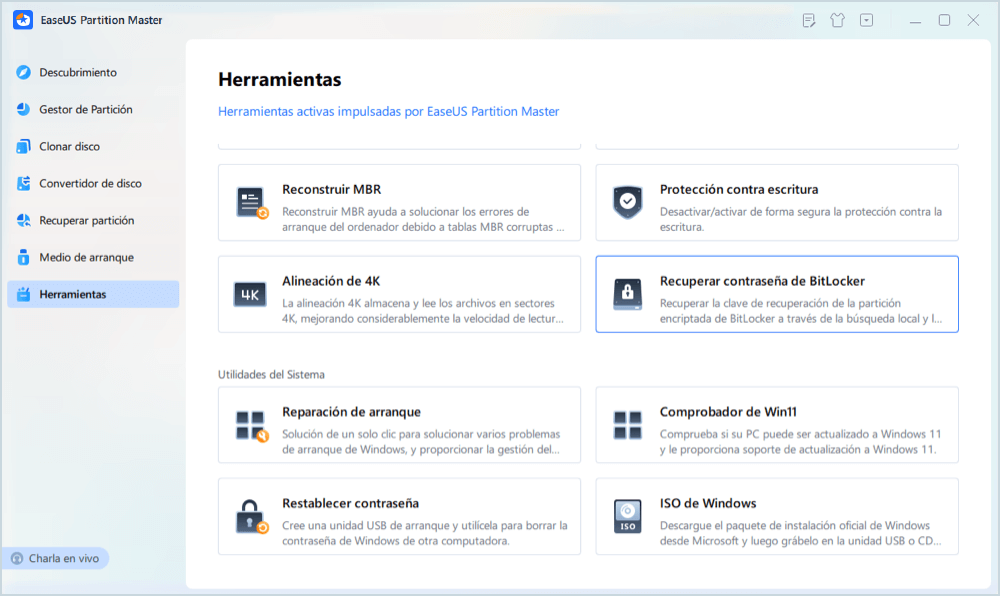1000x596 pixels.
Task: Click the ISO de Windows disc icon
Action: (x=628, y=516)
